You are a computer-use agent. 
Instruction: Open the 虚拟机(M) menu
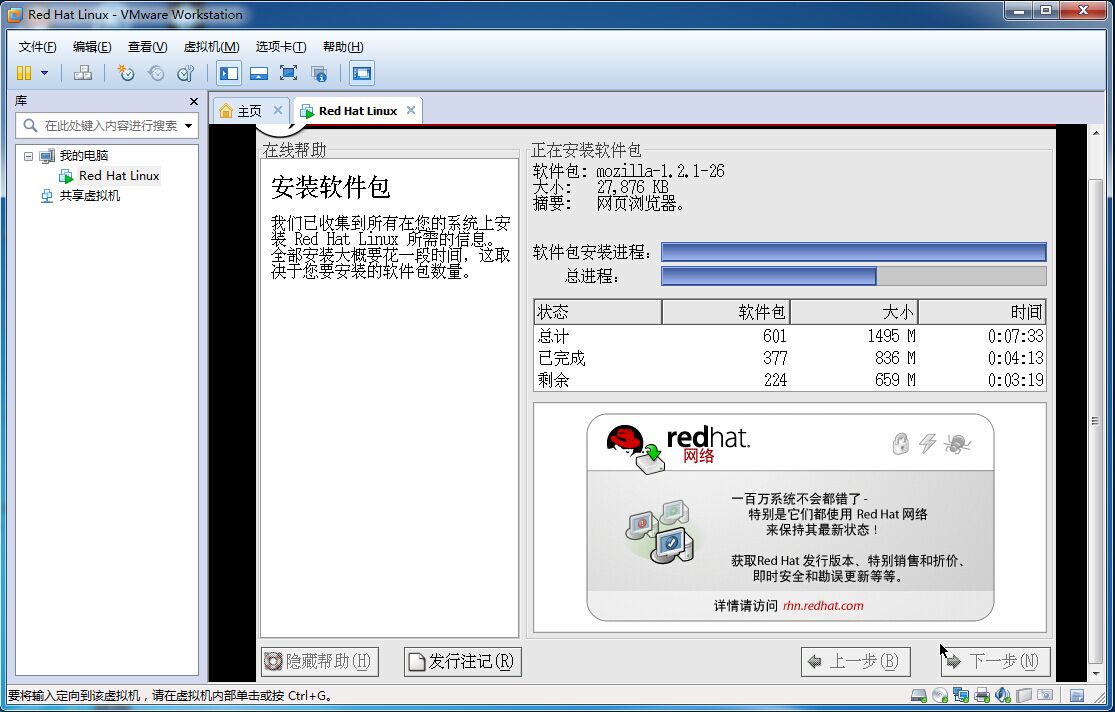pos(211,47)
